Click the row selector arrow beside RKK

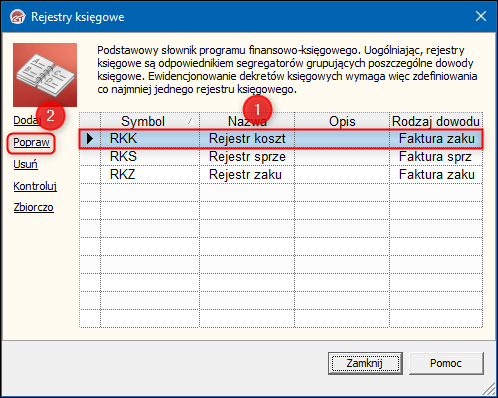pos(90,138)
